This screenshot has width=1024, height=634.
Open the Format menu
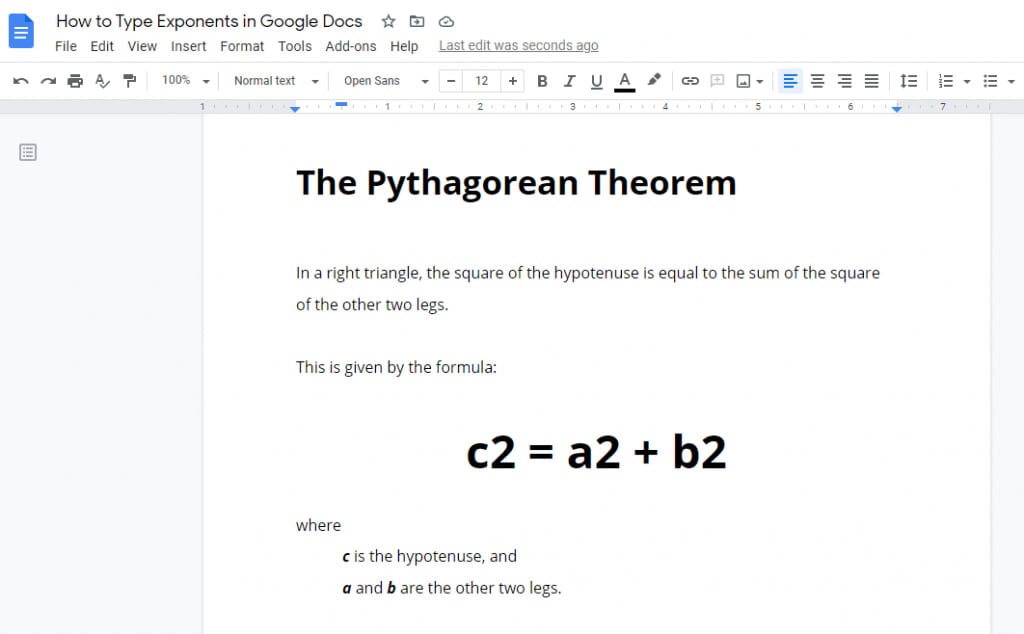click(242, 46)
